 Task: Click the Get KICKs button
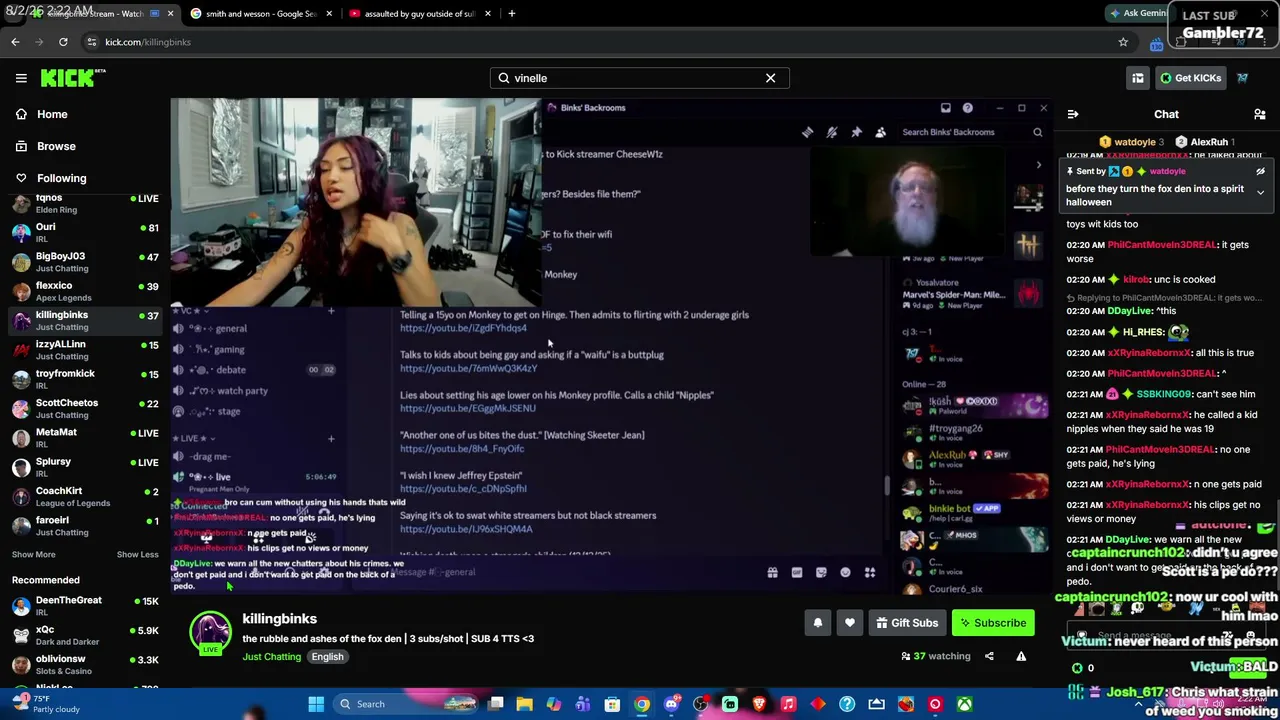point(1189,78)
